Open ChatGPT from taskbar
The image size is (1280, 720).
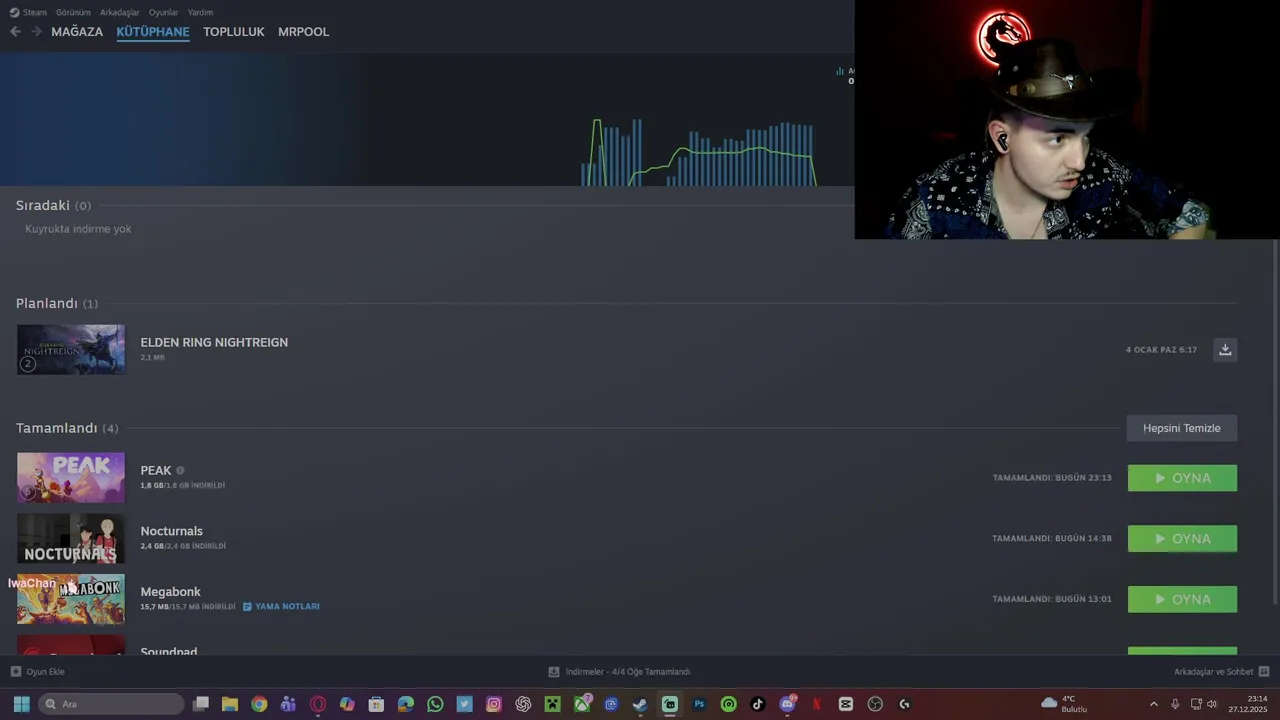[523, 704]
